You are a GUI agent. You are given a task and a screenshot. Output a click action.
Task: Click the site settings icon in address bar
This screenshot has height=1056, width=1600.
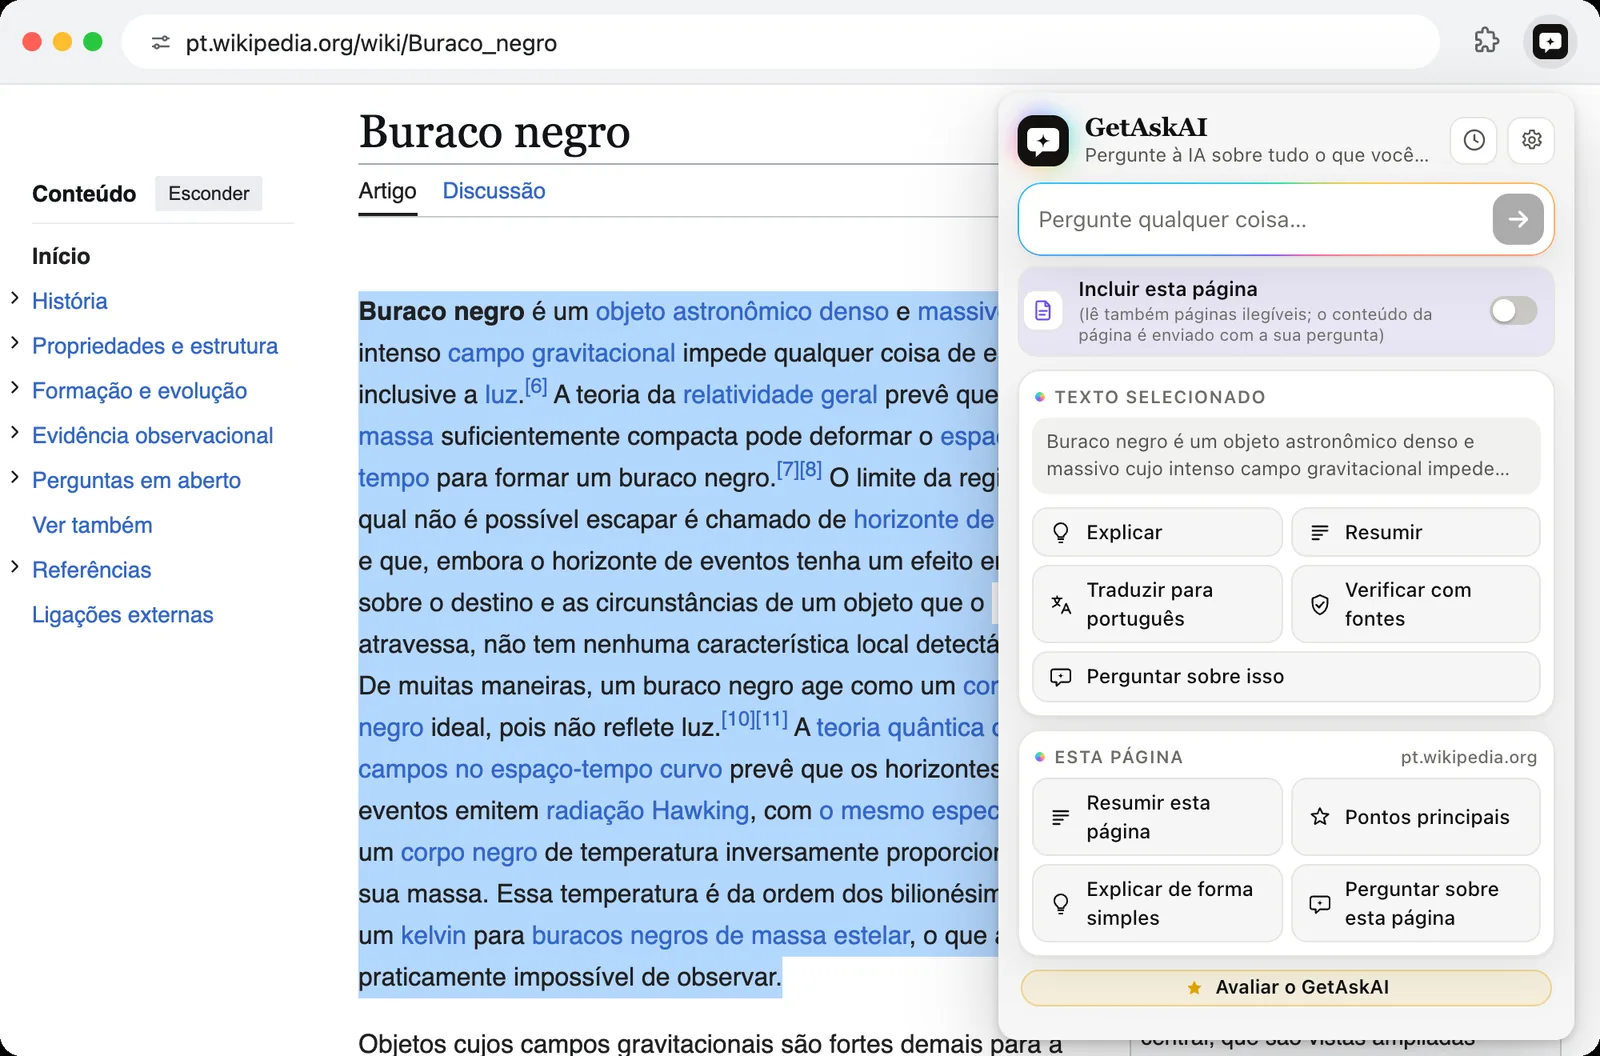pyautogui.click(x=160, y=43)
